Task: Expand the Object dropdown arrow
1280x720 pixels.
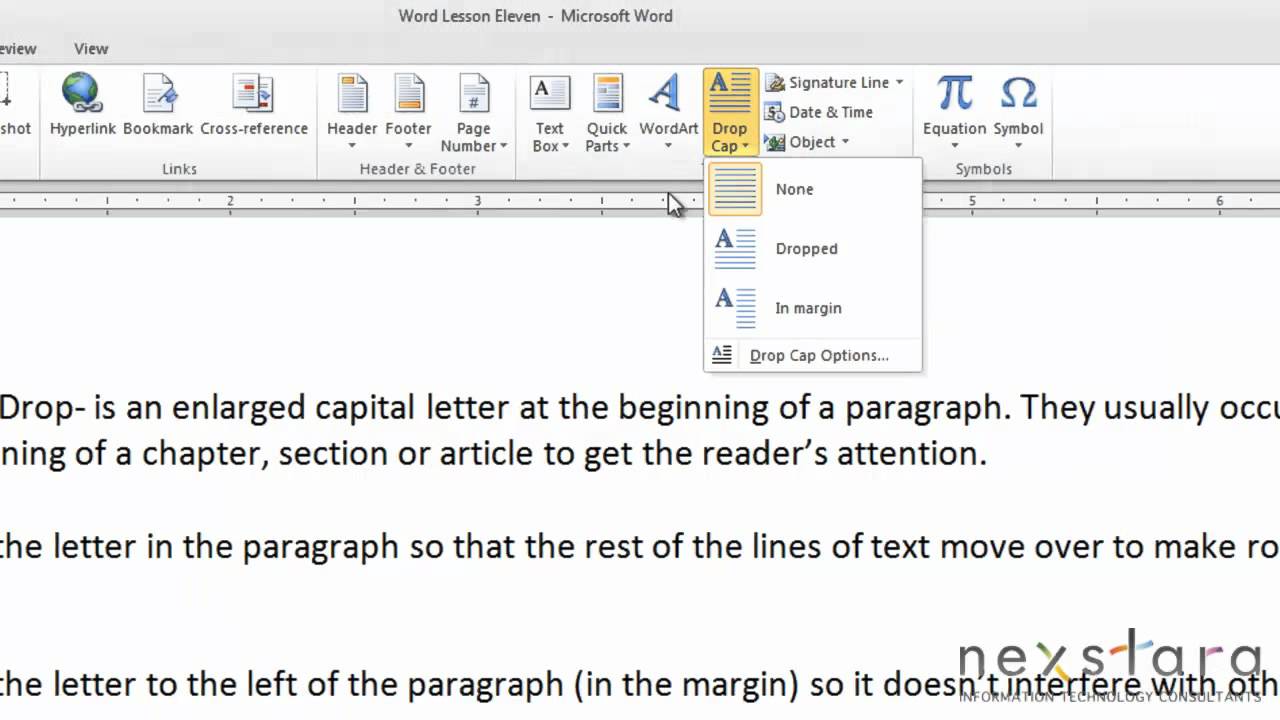Action: coord(845,142)
